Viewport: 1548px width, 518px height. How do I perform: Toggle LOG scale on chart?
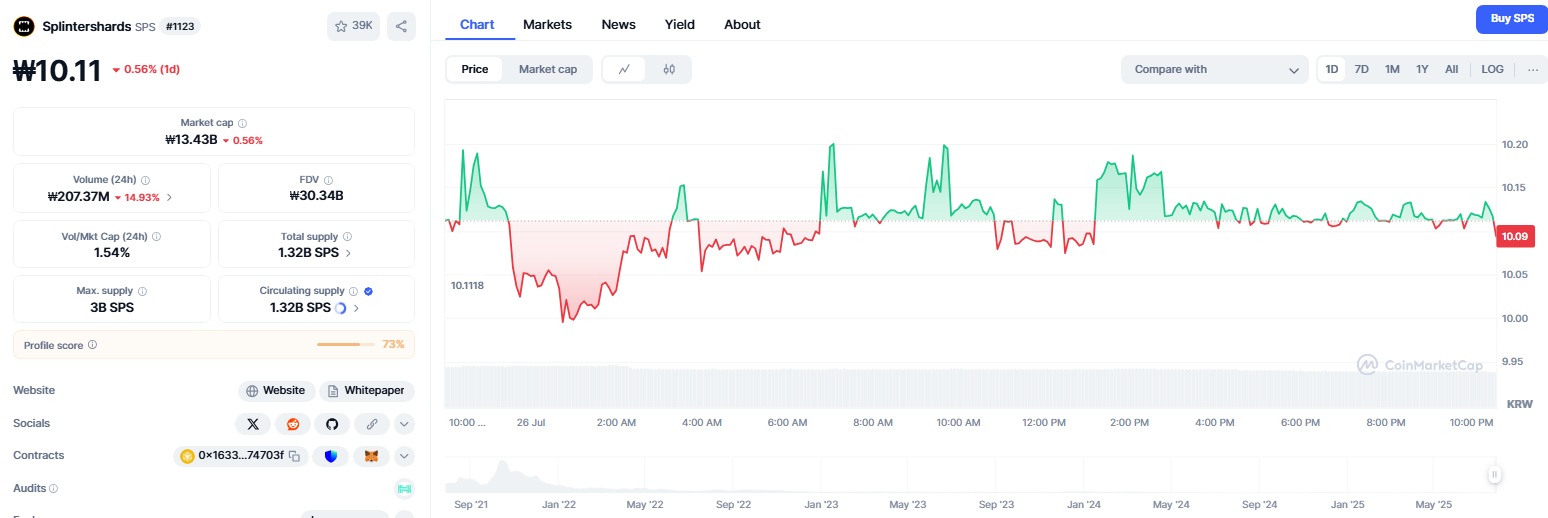pos(1492,69)
